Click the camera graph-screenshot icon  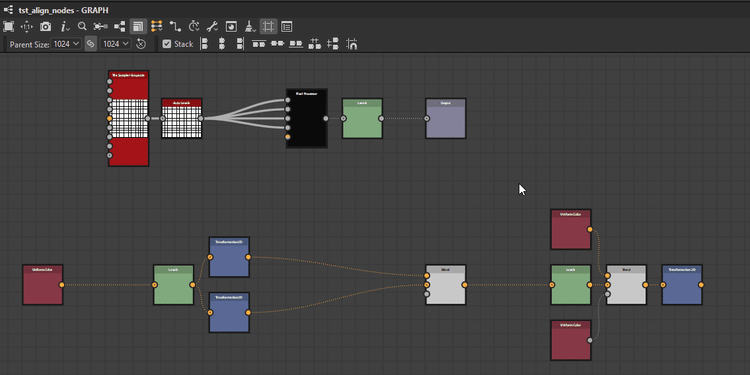45,26
